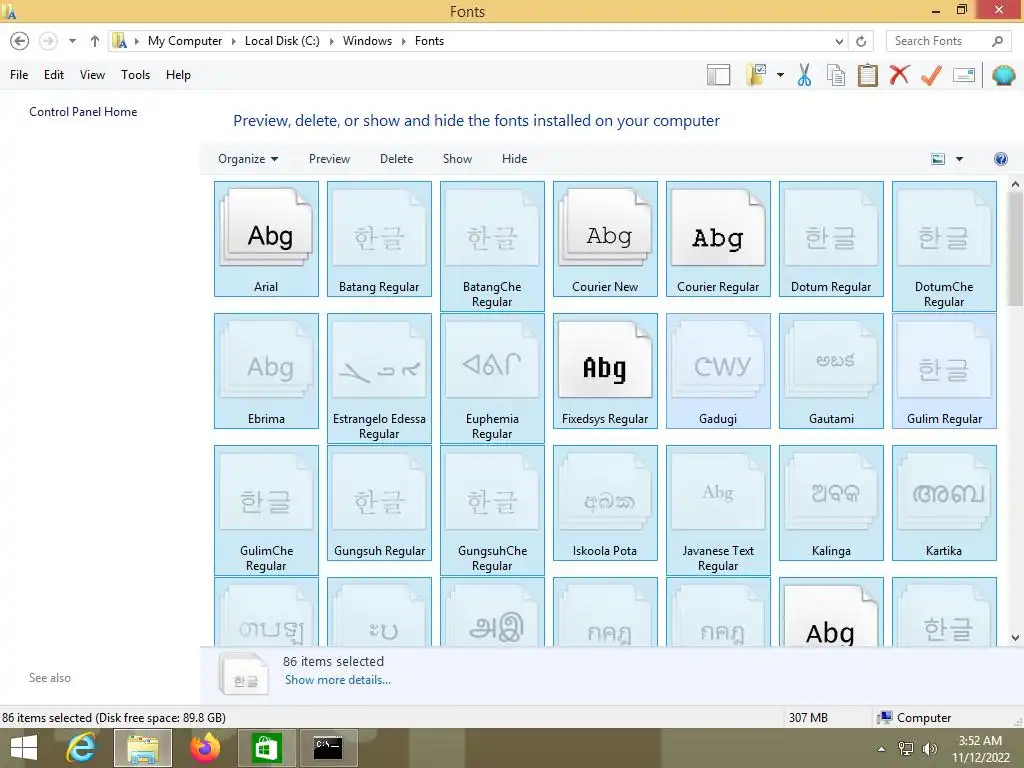Select the Arial font family

click(x=266, y=239)
